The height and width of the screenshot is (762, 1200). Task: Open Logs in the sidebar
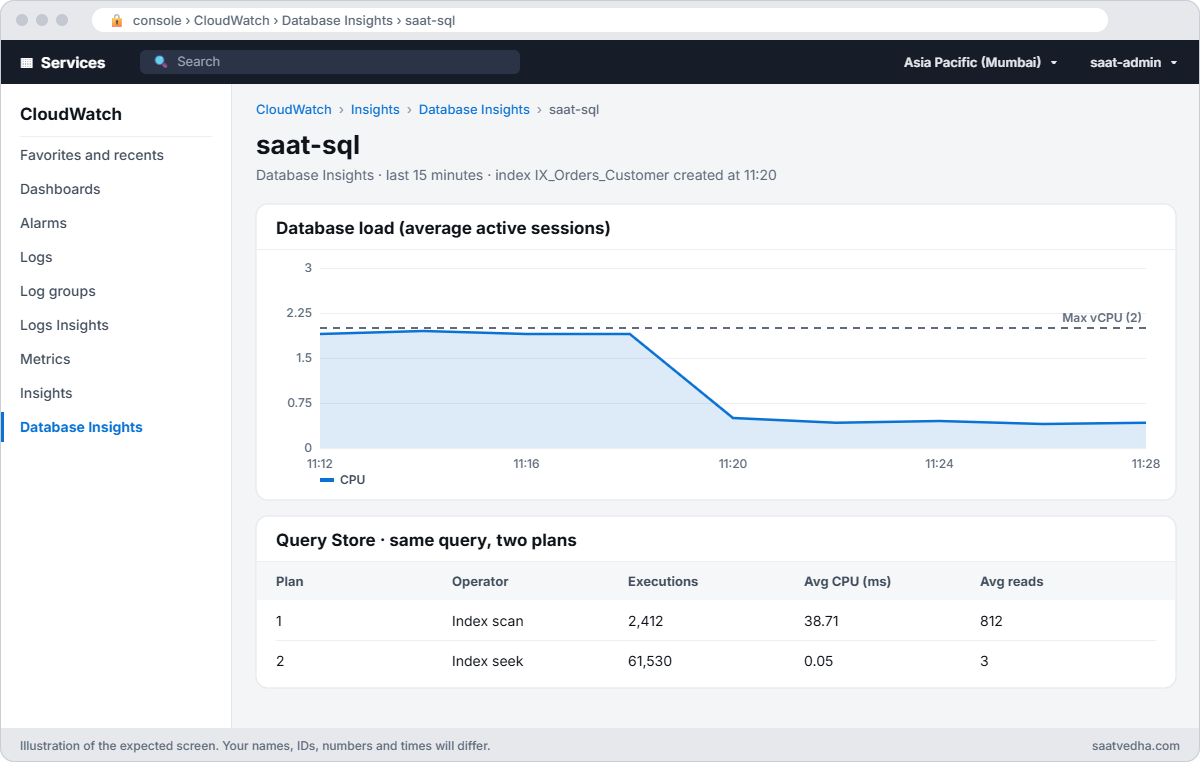pyautogui.click(x=36, y=257)
